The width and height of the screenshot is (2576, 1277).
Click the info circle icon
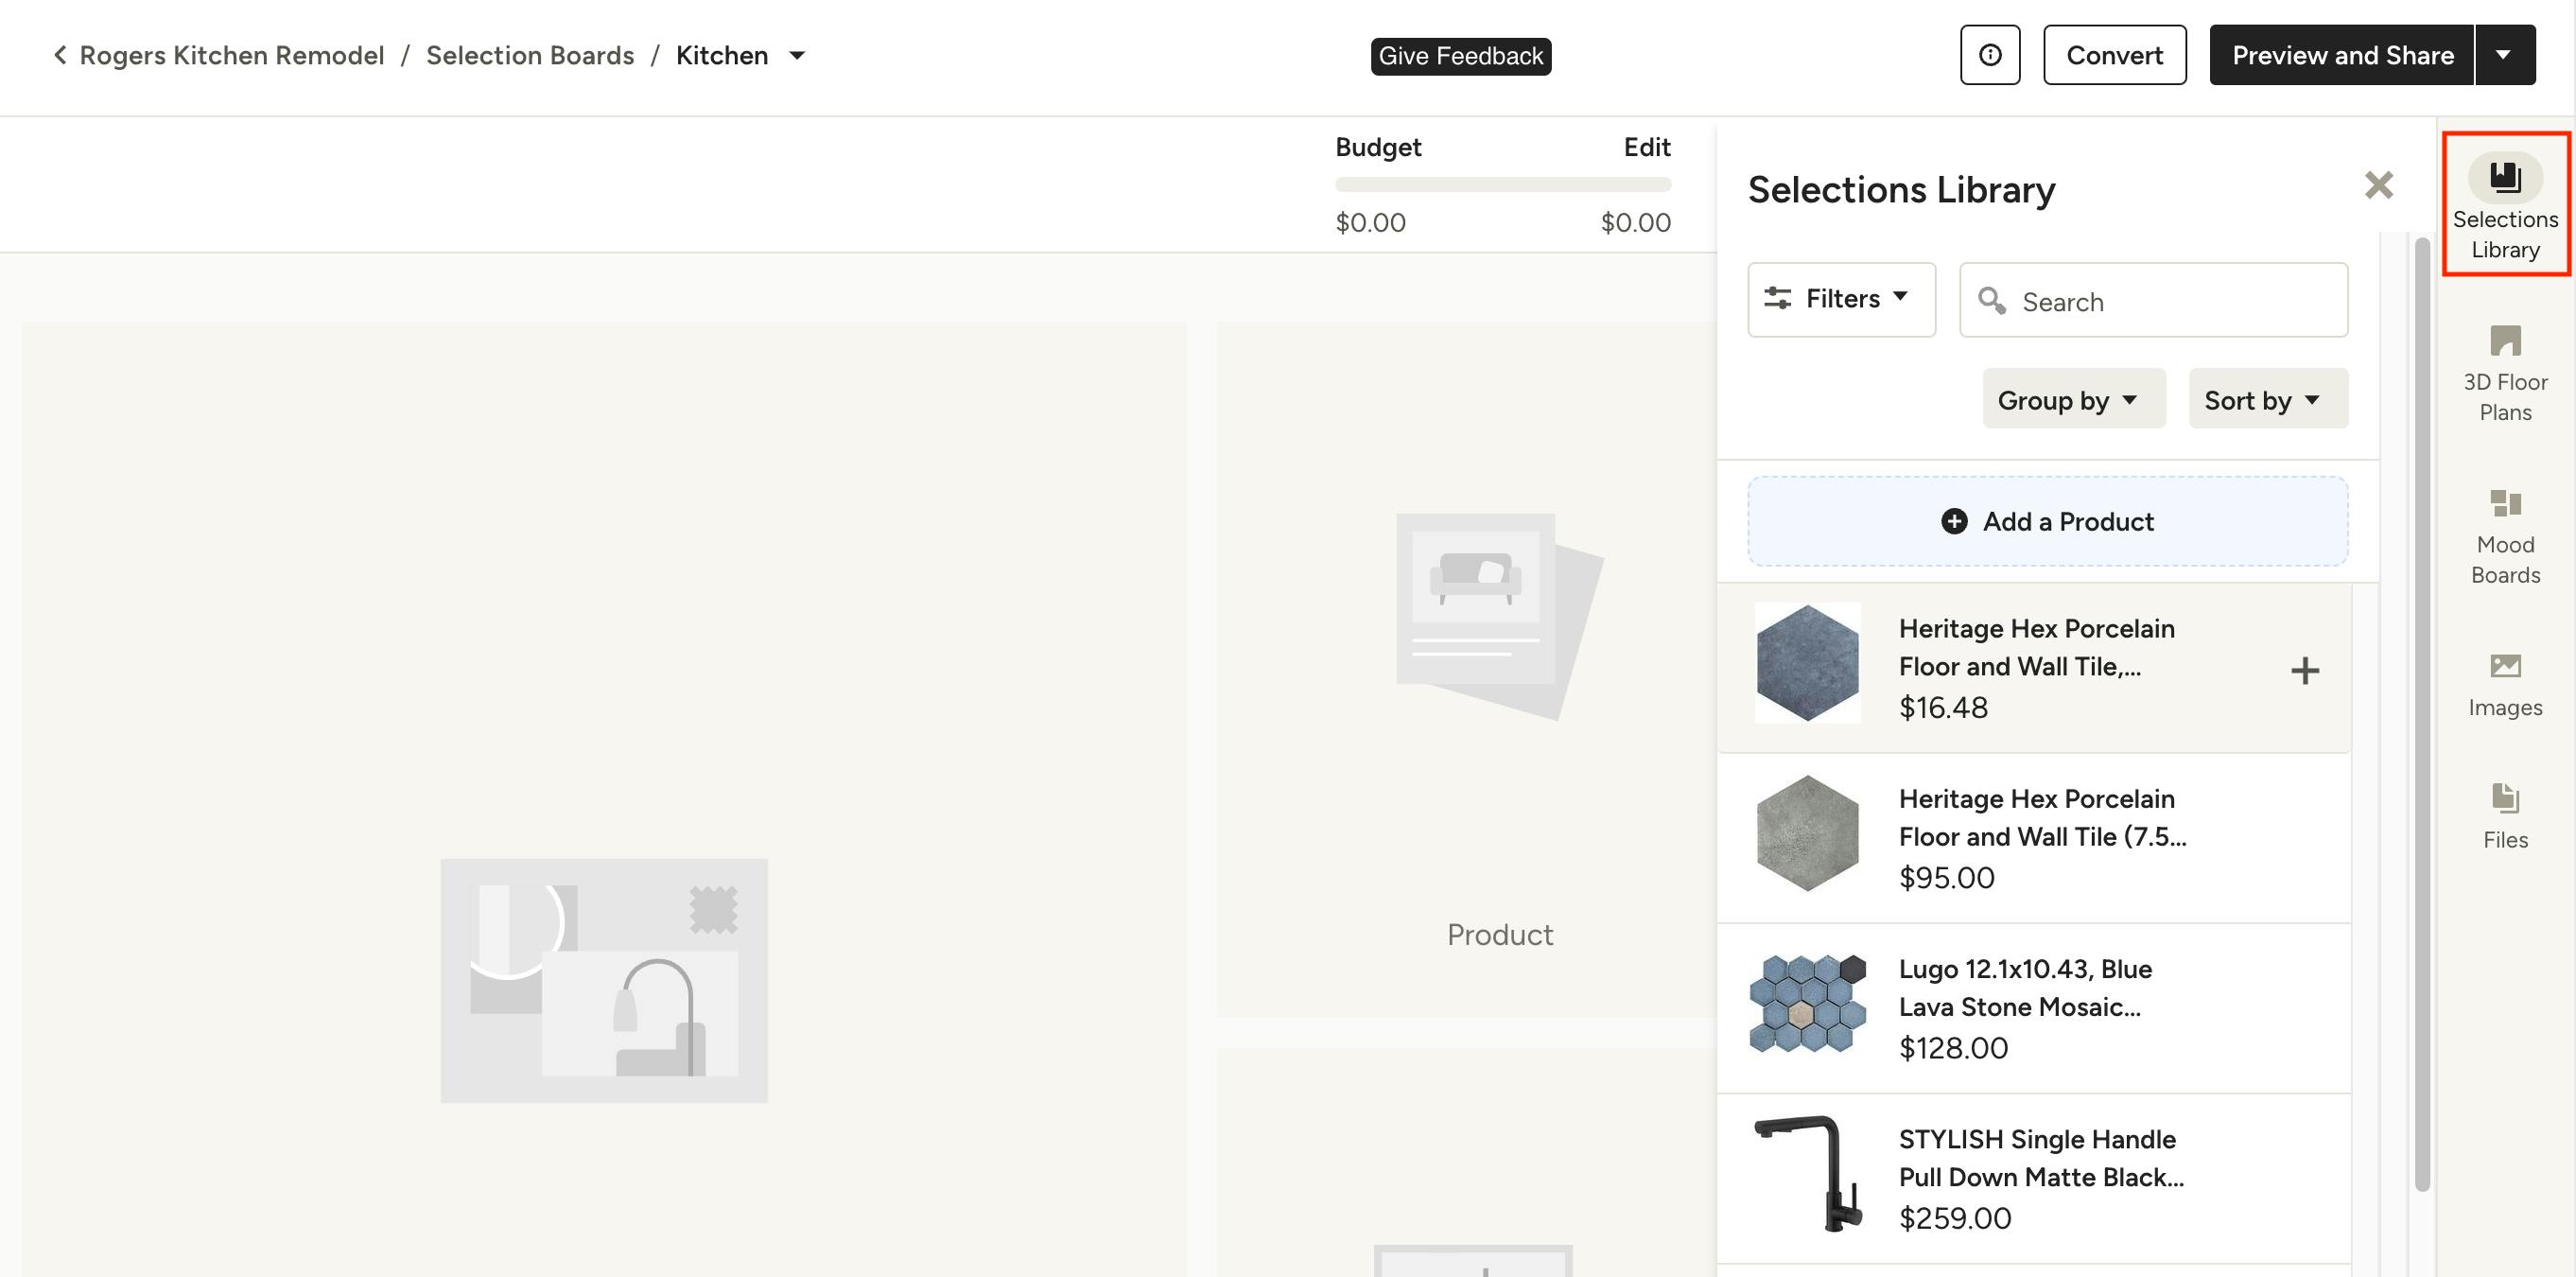[x=1989, y=55]
